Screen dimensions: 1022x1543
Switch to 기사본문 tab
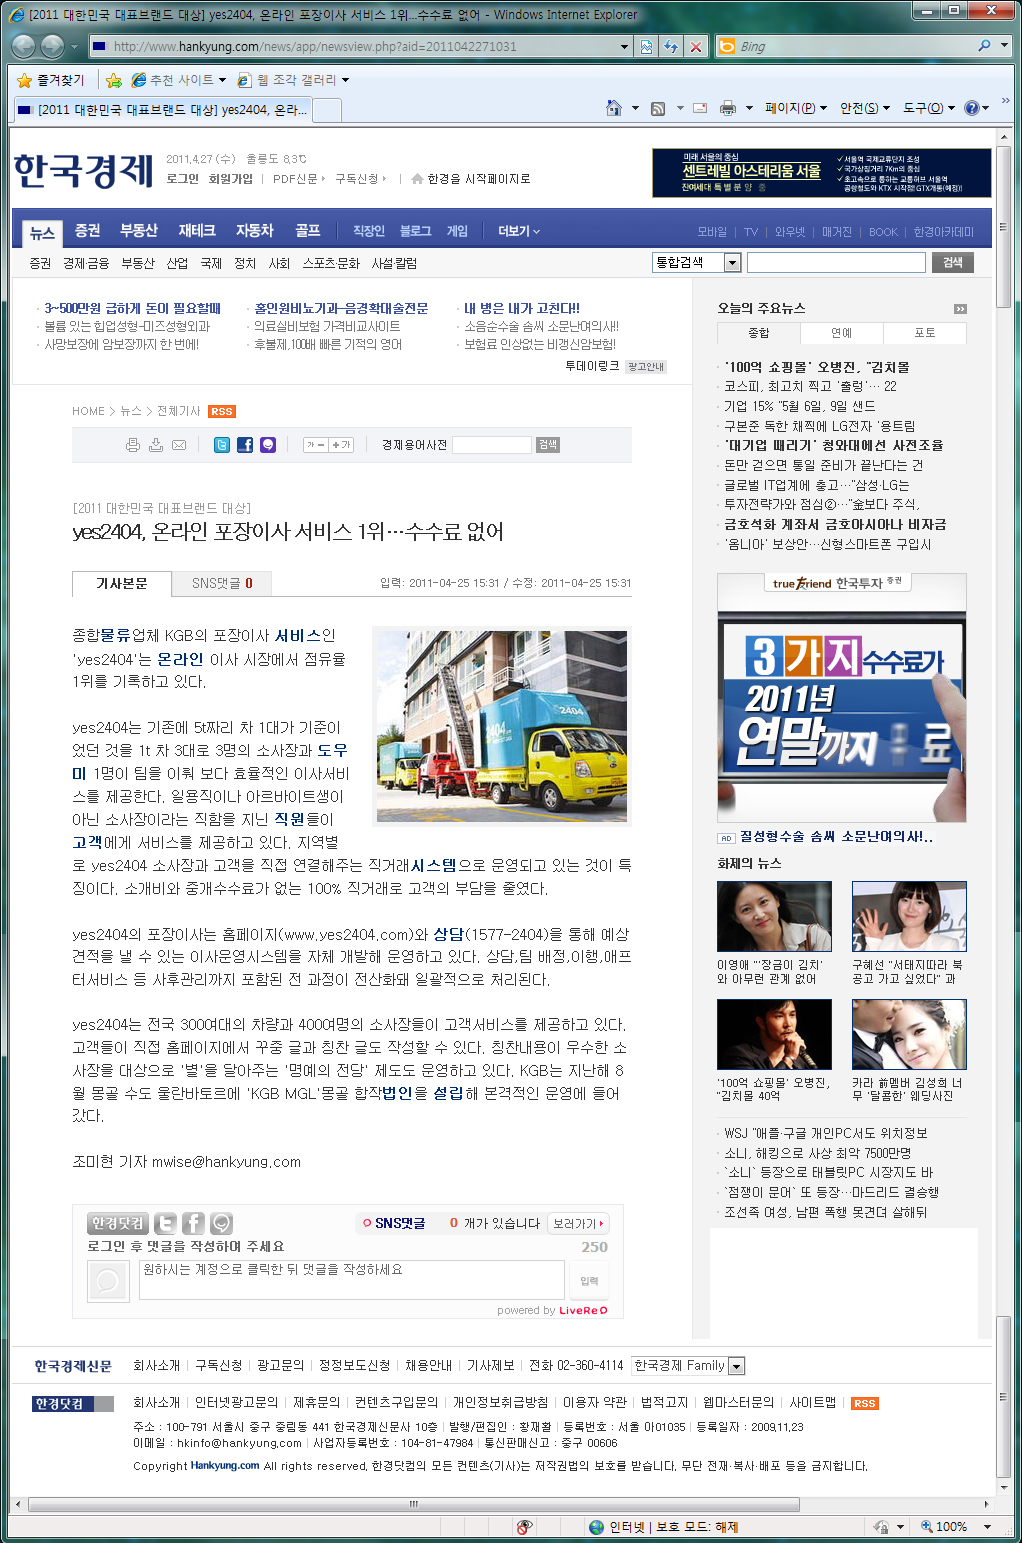122,583
